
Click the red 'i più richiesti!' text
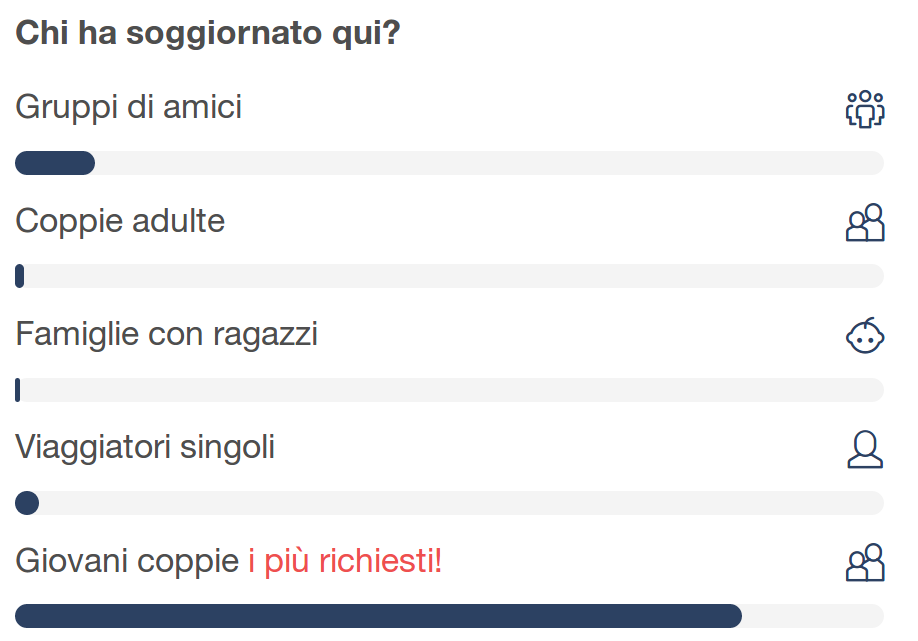345,561
